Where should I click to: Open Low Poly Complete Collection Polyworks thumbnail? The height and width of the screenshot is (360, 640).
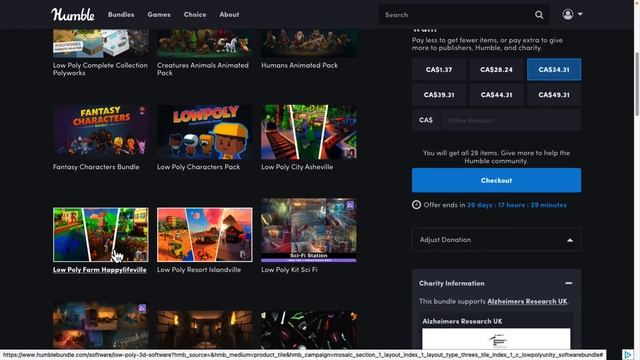click(101, 43)
